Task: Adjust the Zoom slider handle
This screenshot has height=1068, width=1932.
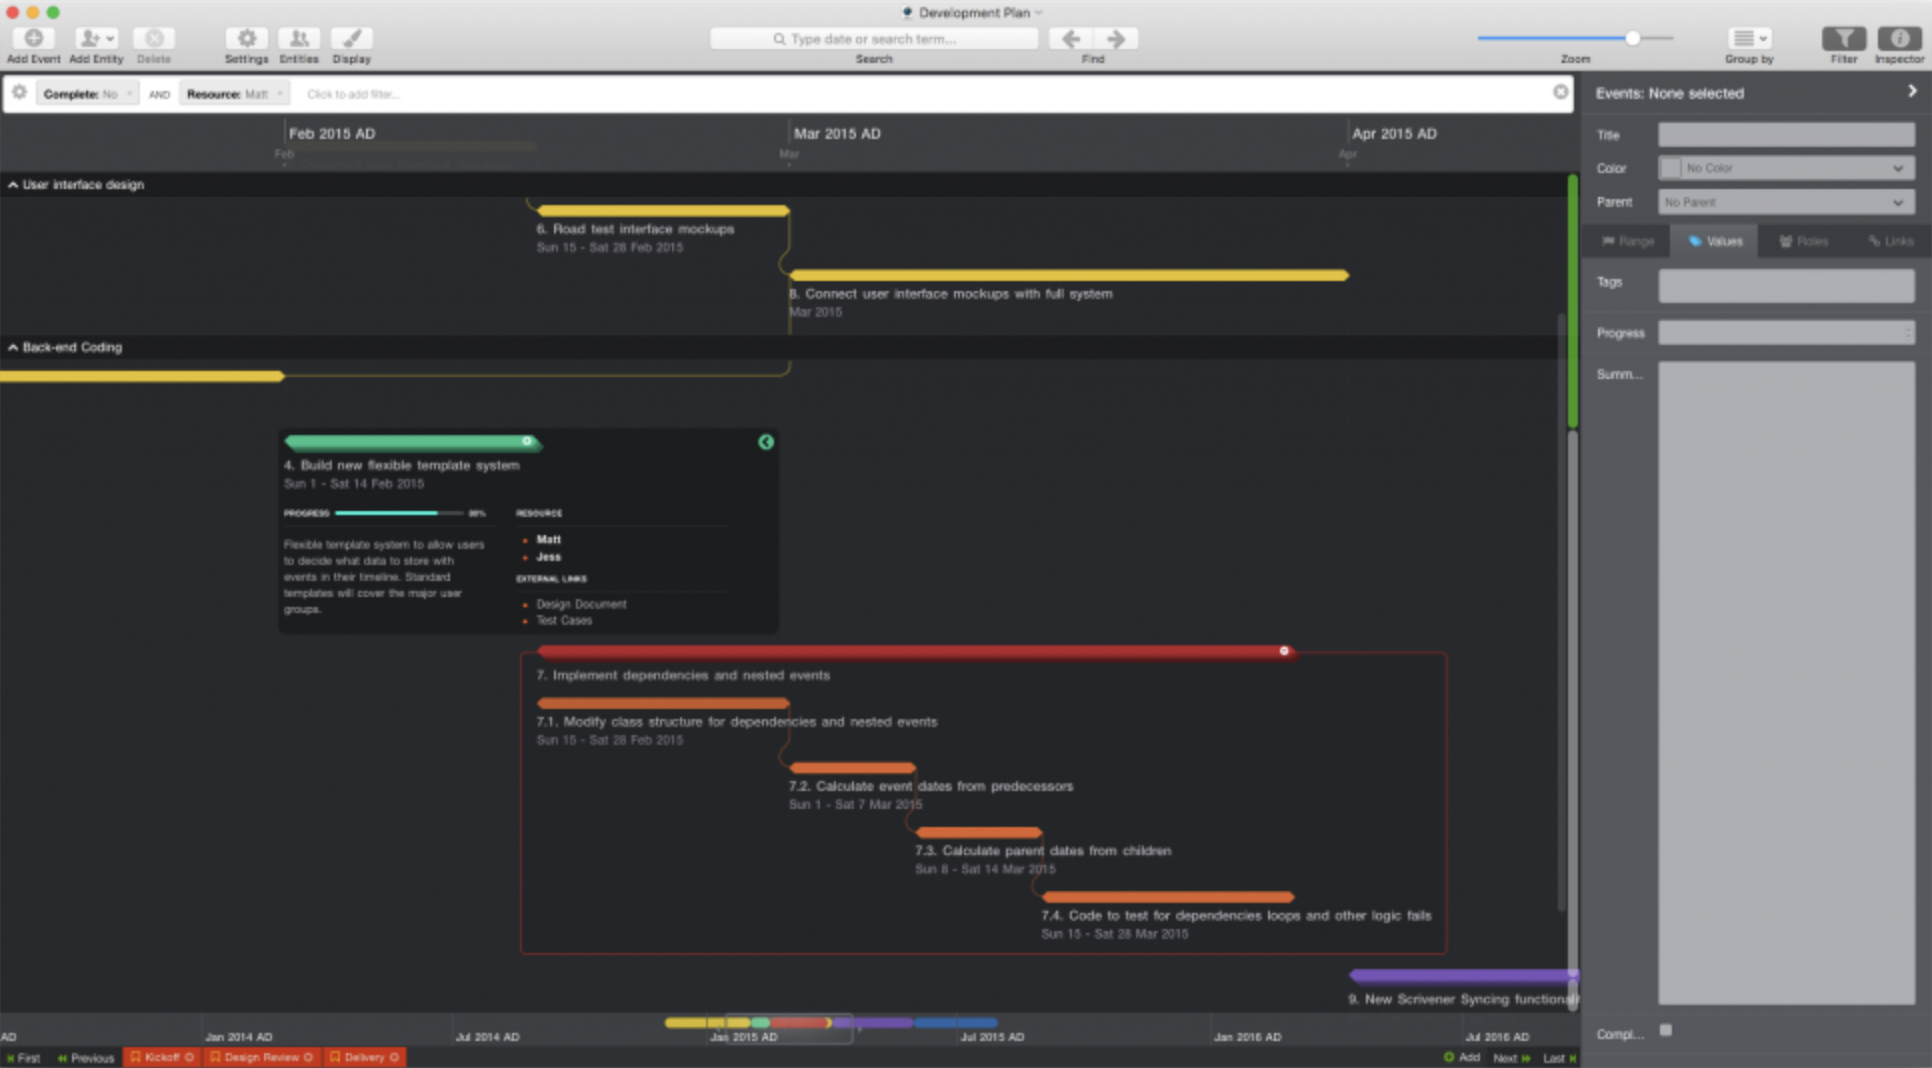Action: pos(1632,38)
